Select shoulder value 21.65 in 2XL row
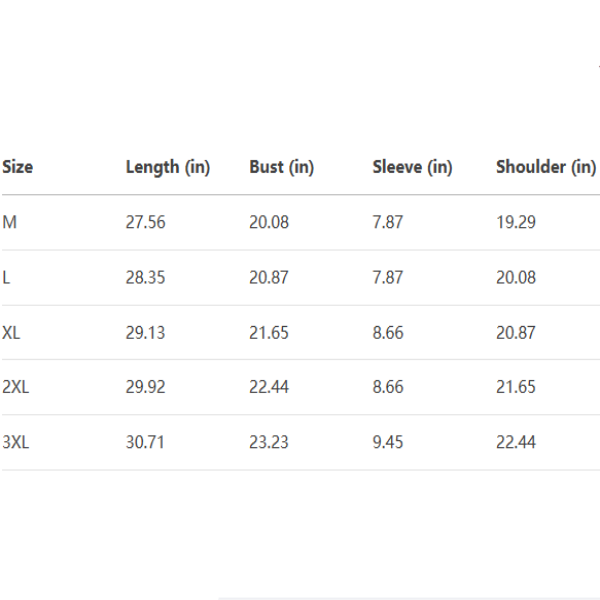 pyautogui.click(x=516, y=387)
